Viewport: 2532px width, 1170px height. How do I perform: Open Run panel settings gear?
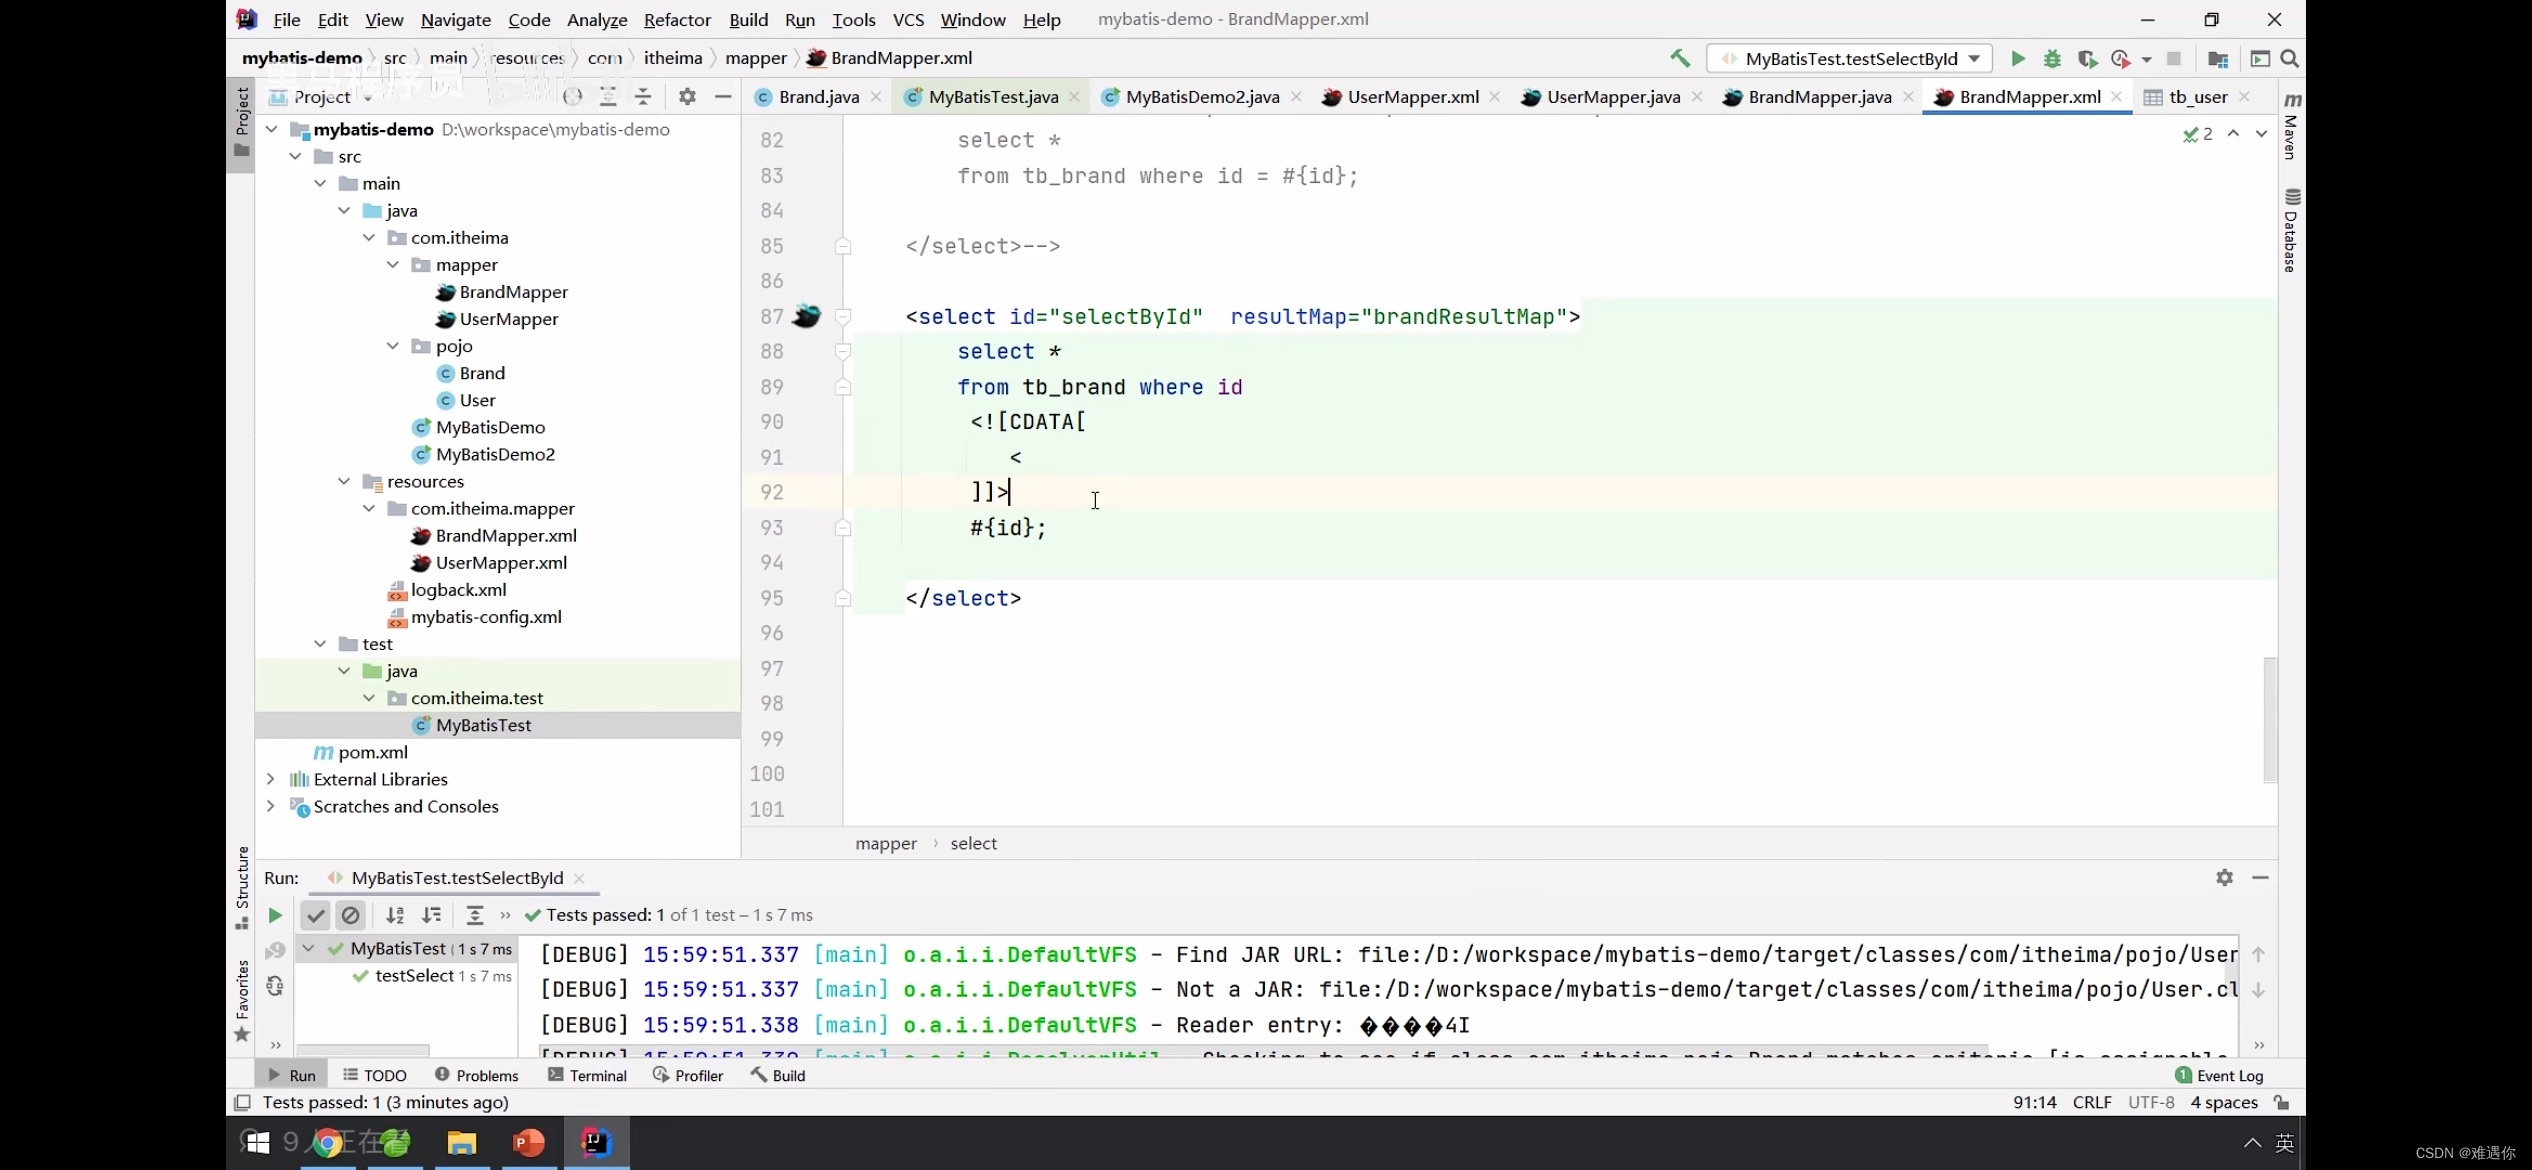[x=2224, y=877]
